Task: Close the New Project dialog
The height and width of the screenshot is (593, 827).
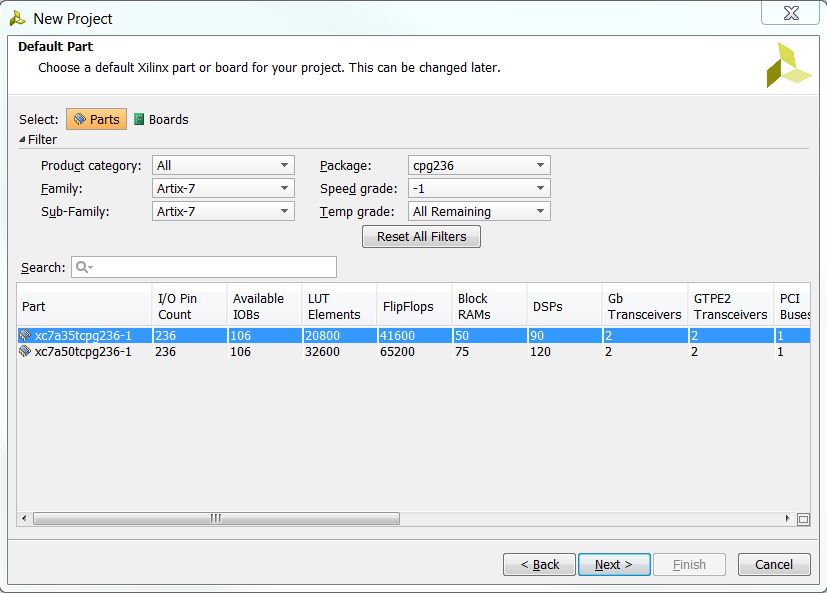Action: pyautogui.click(x=791, y=13)
